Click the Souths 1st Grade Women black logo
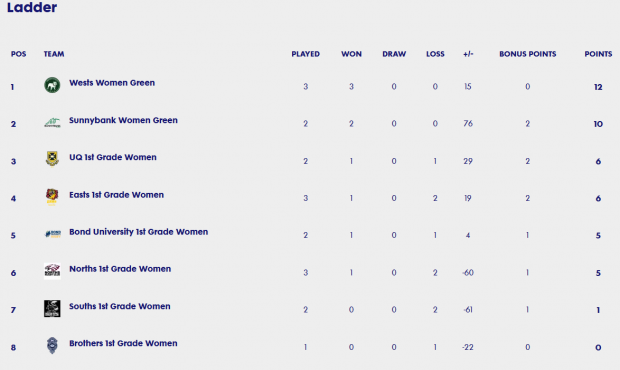This screenshot has width=620, height=370. pyautogui.click(x=52, y=308)
